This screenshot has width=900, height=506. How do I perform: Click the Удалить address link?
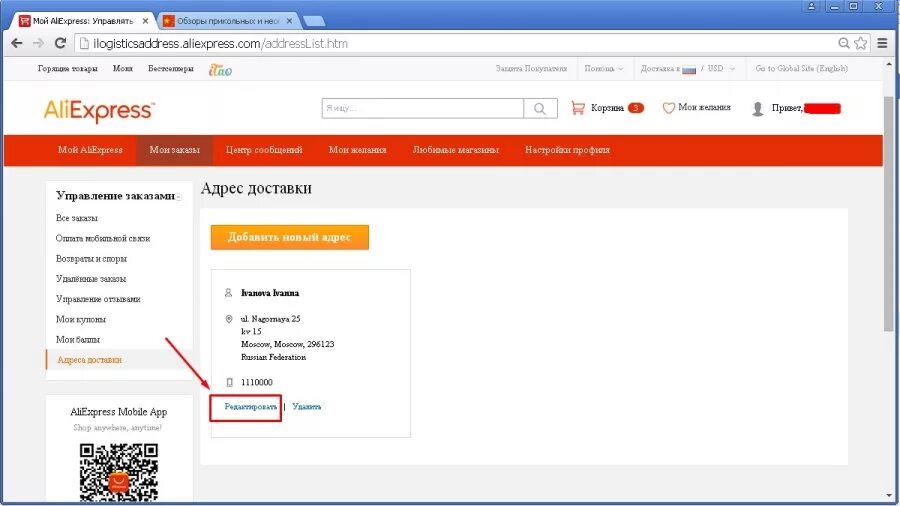pyautogui.click(x=307, y=407)
